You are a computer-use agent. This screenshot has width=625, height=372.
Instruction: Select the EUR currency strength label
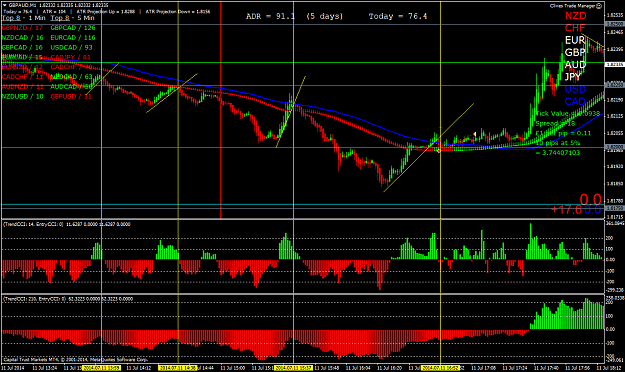click(x=575, y=40)
